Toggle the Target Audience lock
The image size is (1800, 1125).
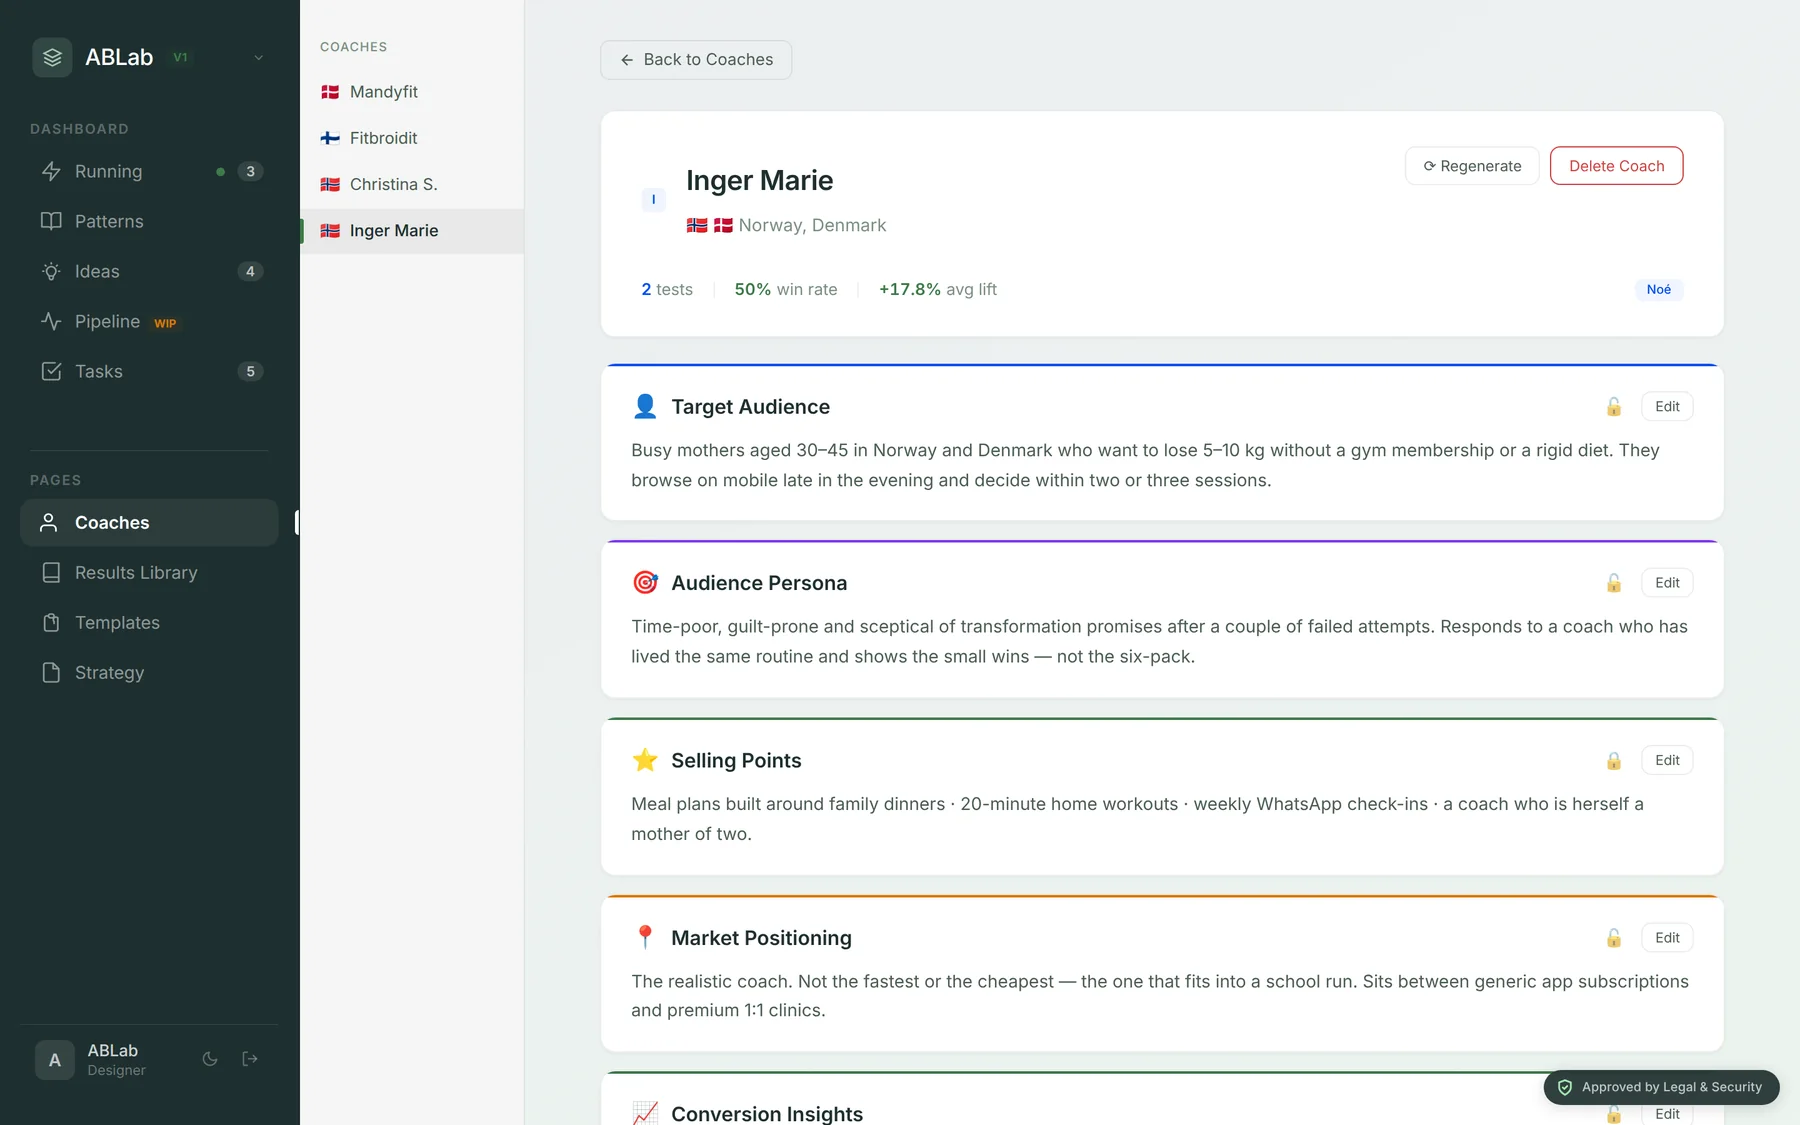click(1614, 407)
